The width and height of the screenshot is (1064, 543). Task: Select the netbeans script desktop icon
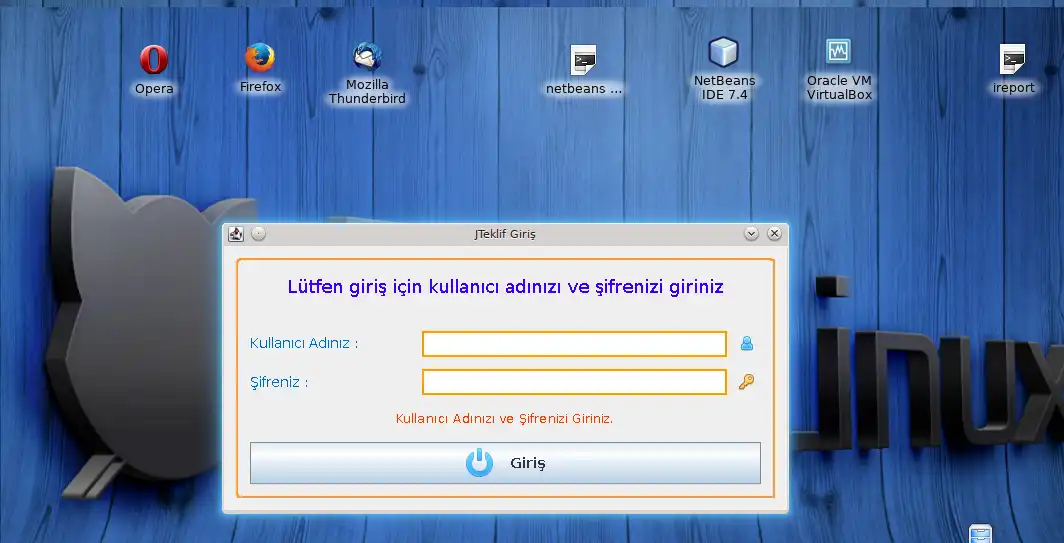click(x=584, y=60)
